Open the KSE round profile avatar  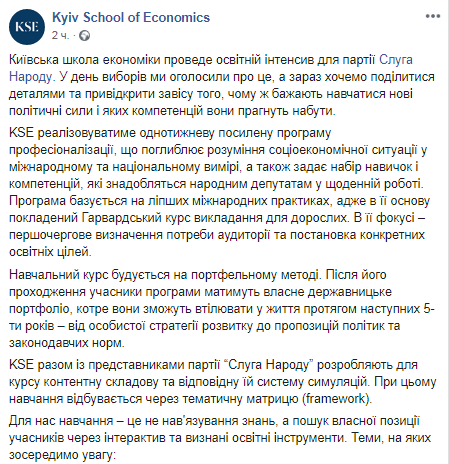click(27, 27)
